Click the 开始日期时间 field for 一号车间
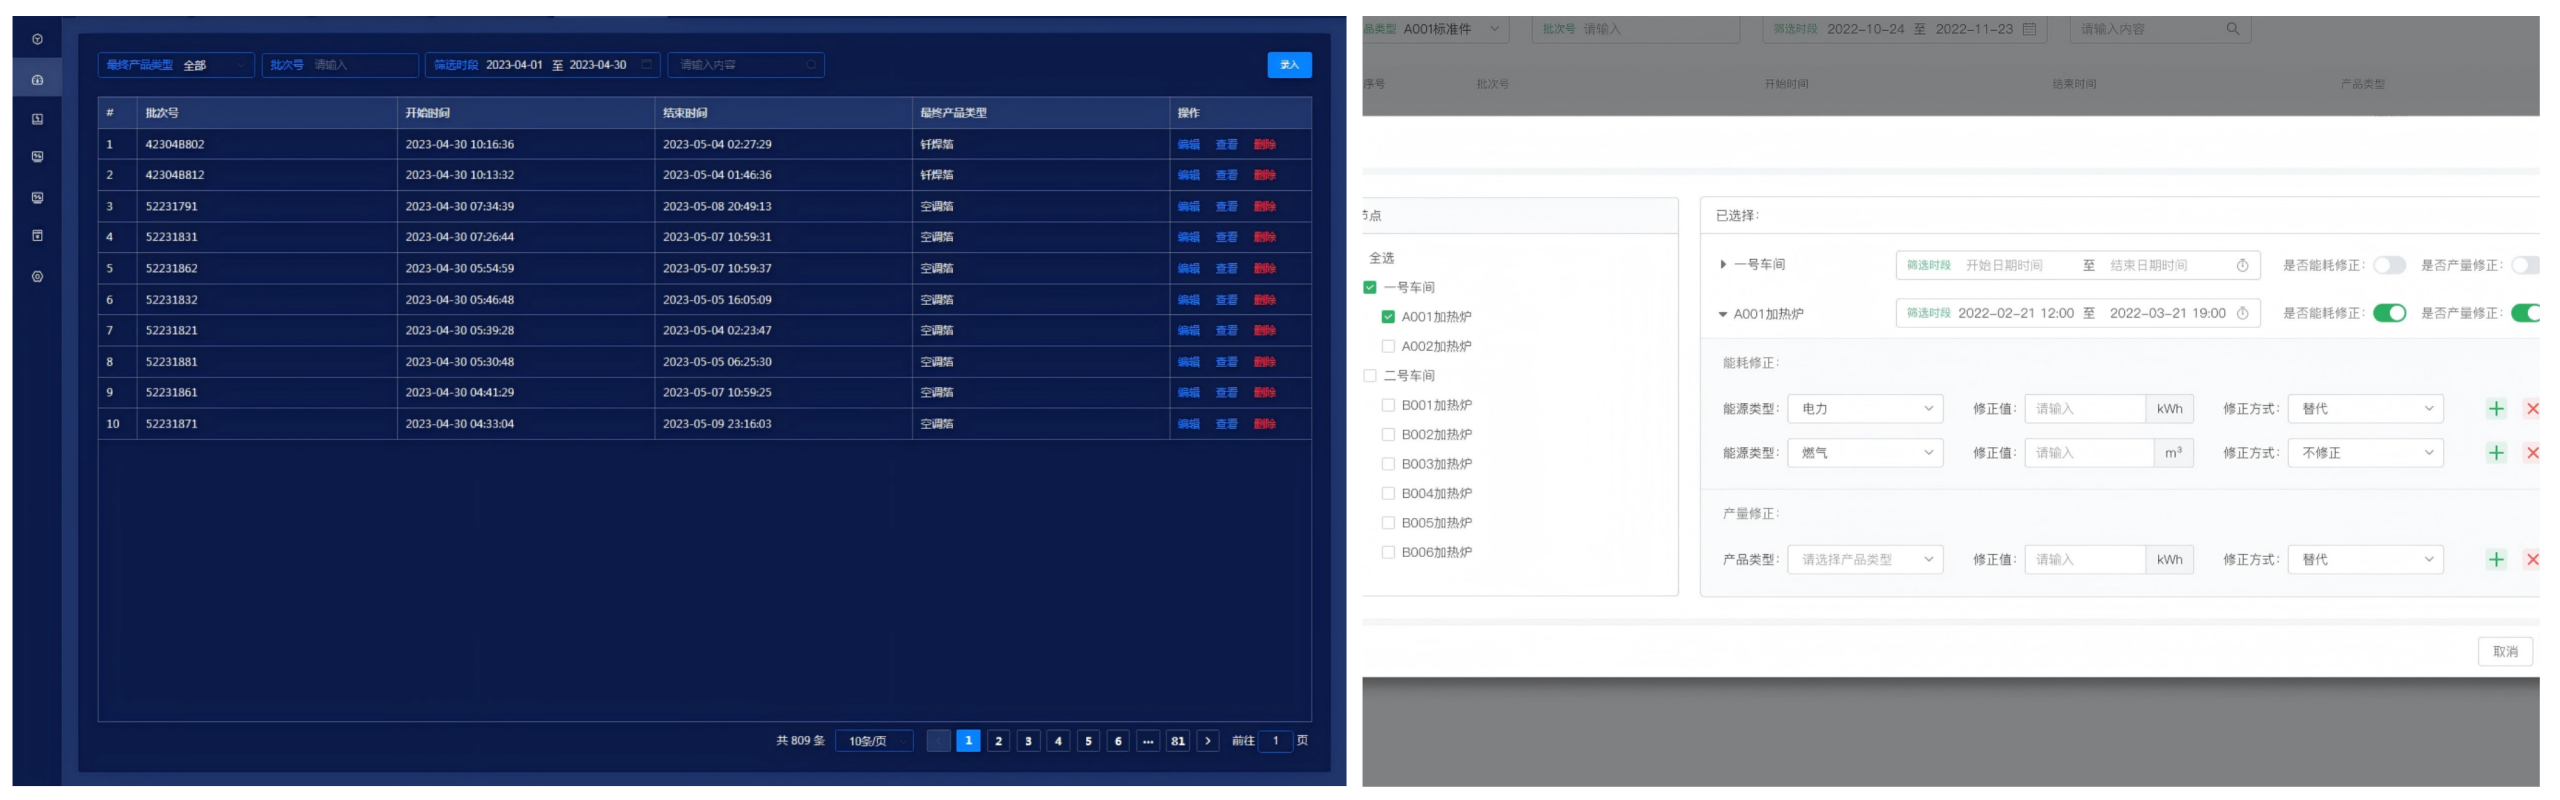Screen dimensions: 2560x800 pos(2004,266)
